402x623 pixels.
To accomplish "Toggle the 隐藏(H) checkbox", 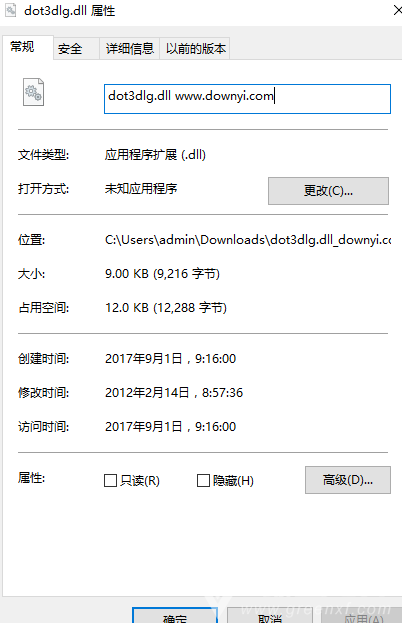I will pyautogui.click(x=203, y=480).
